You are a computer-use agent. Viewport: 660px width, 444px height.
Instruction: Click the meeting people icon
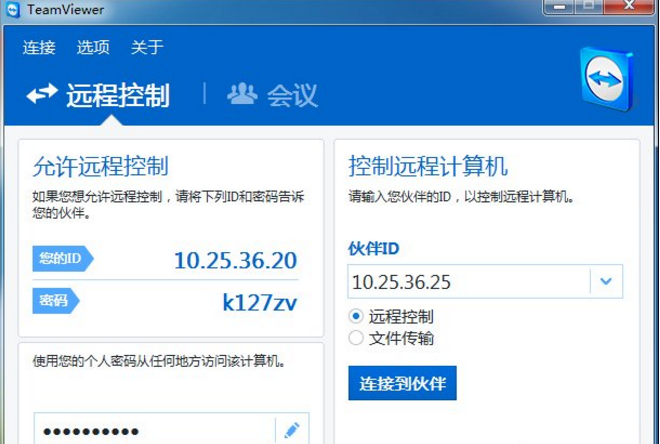click(x=242, y=94)
